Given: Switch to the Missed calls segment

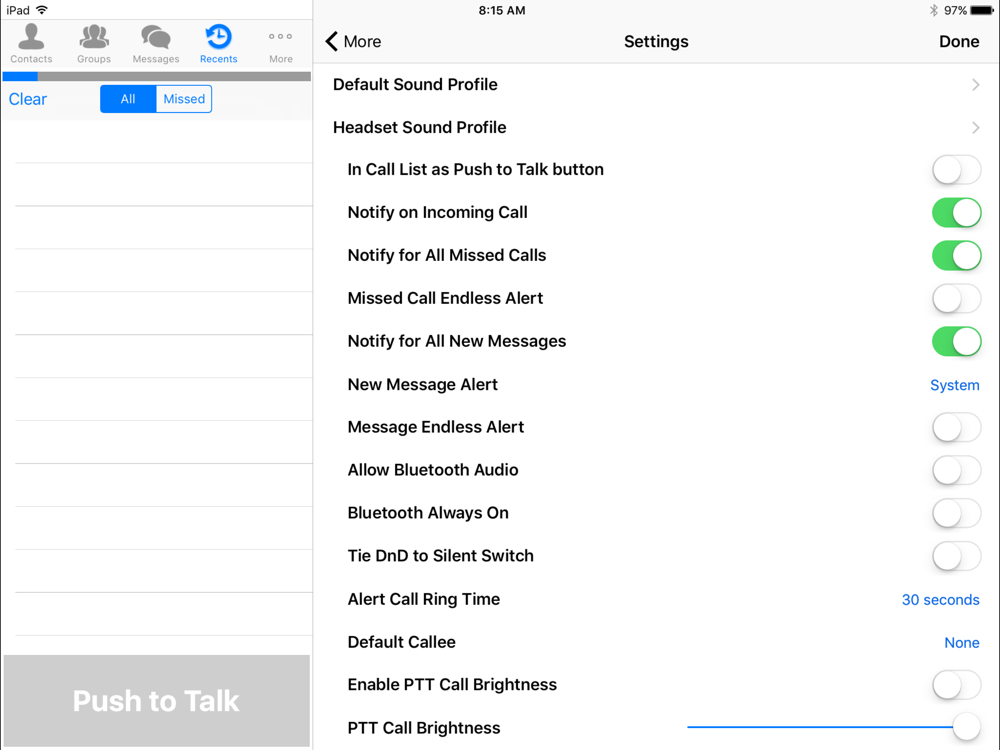Looking at the screenshot, I should pyautogui.click(x=184, y=99).
